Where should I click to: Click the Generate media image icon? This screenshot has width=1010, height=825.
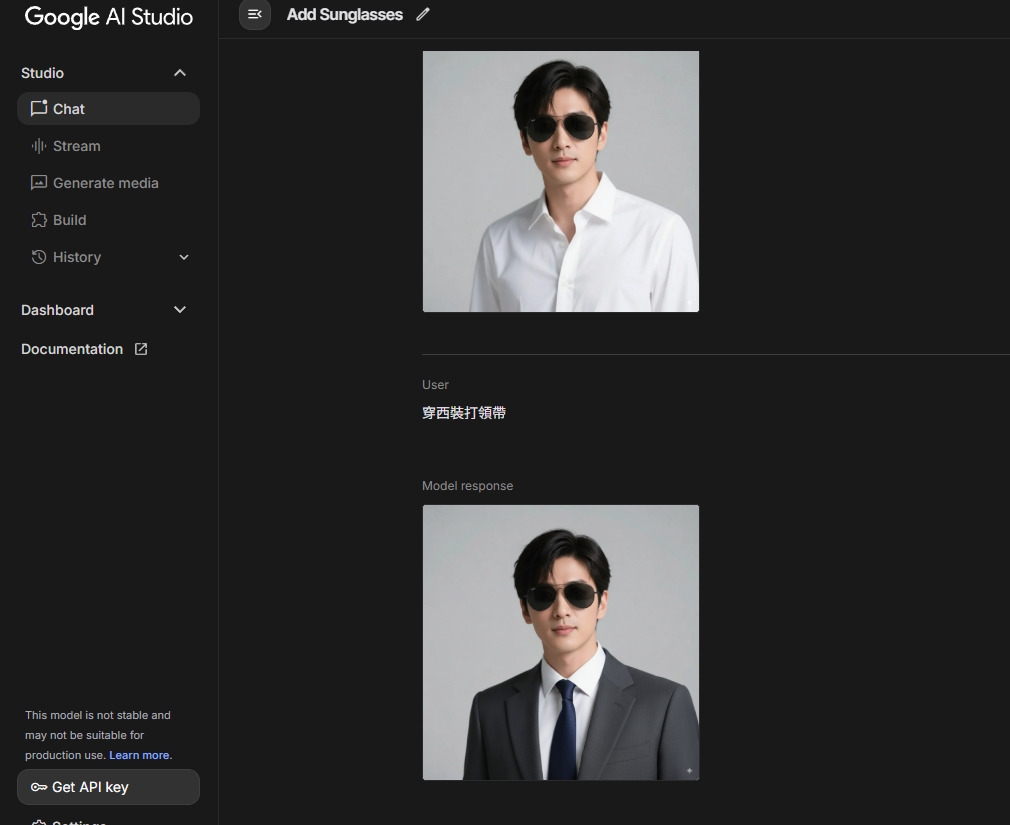[39, 183]
